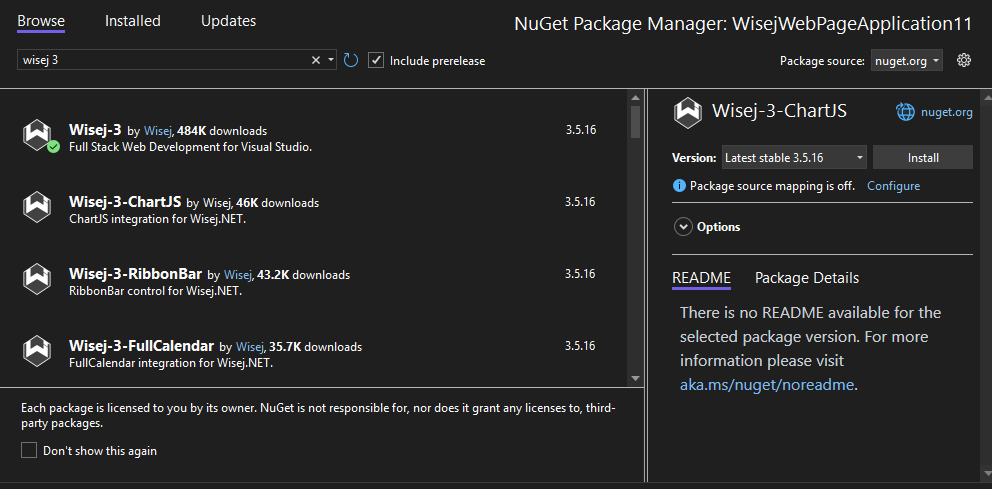The height and width of the screenshot is (489, 992).
Task: Click the info icon for package source mapping
Action: click(x=679, y=186)
